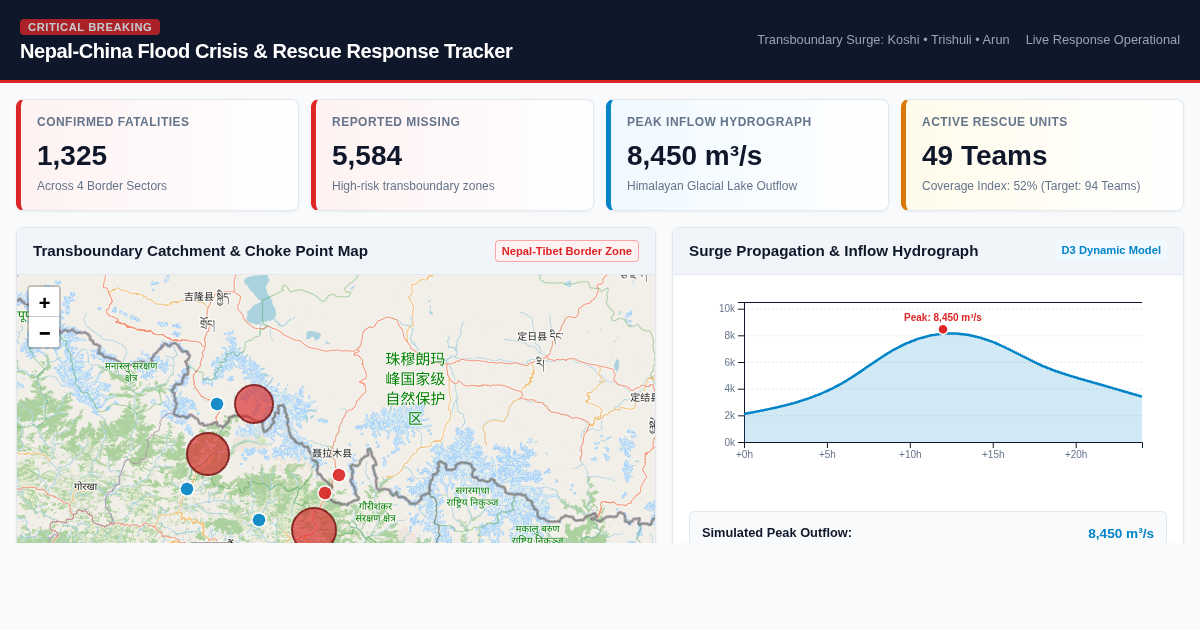Screen dimensions: 1200x630
Task: Click the +20h tick label on chart axis
Action: 1076,454
